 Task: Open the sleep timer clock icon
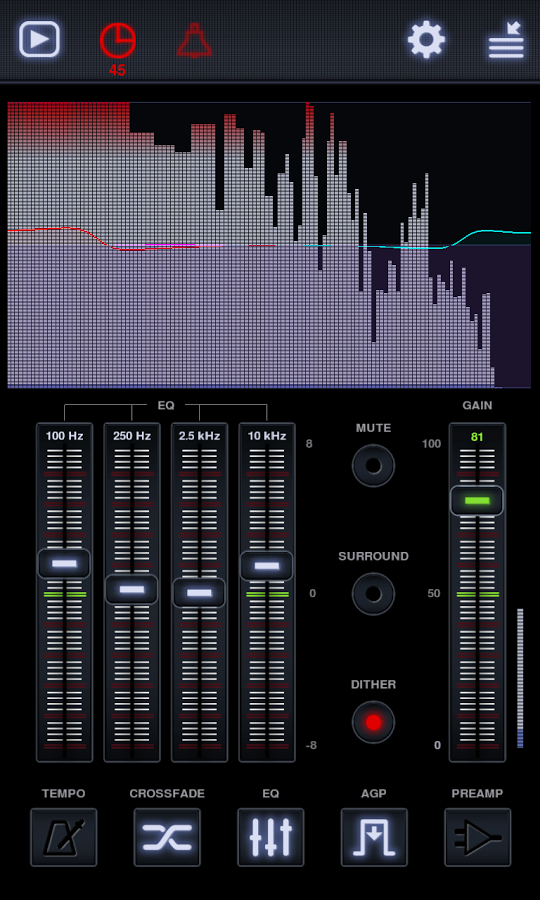coord(118,41)
